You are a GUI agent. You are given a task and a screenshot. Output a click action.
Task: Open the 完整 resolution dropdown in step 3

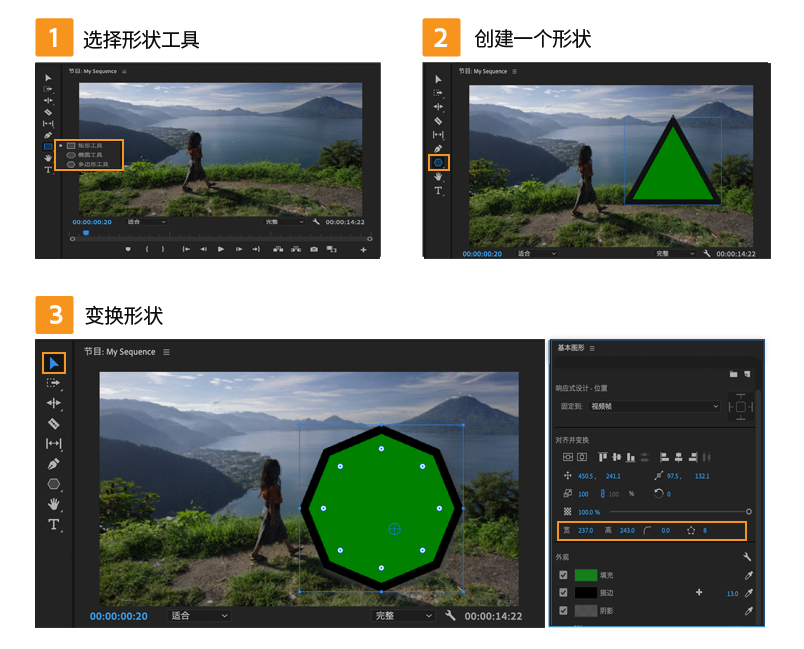(x=404, y=616)
